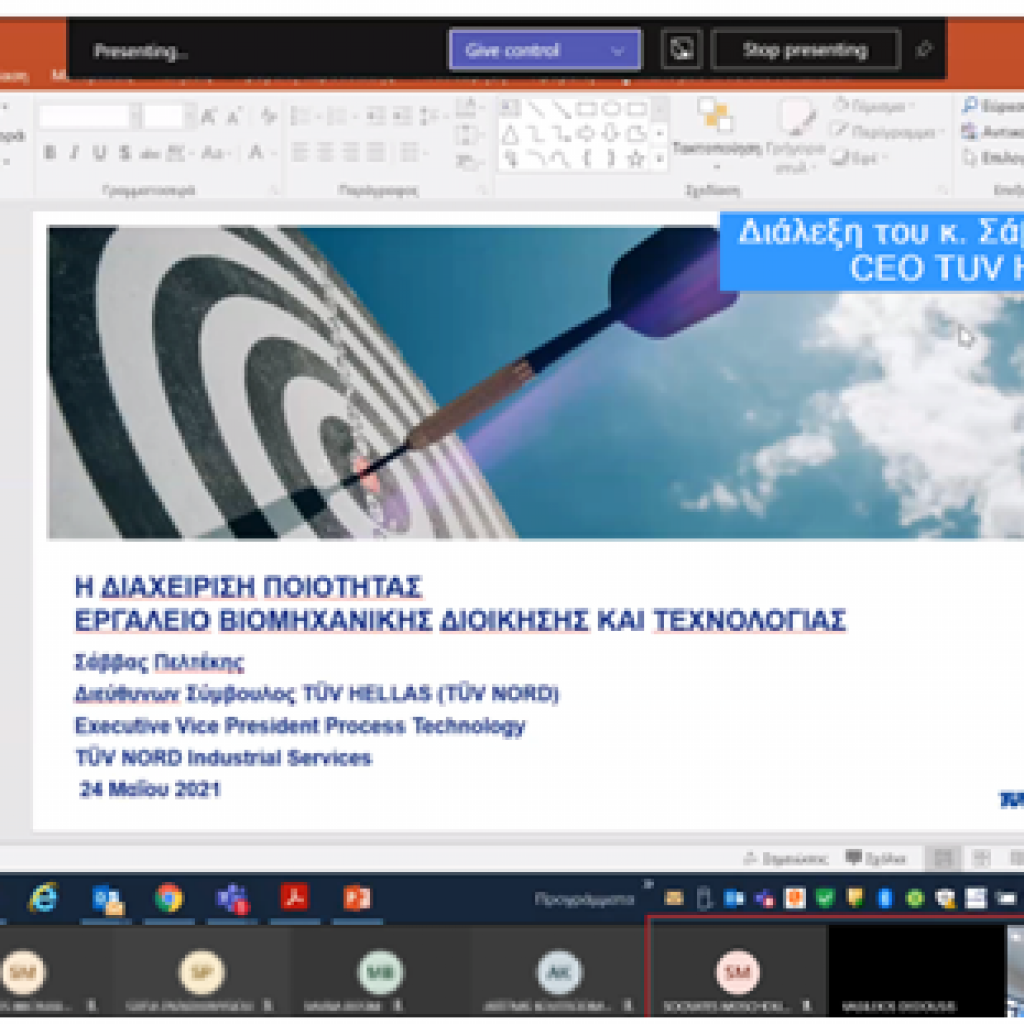Click the Find (magnifier) command
1024x1024 pixels.
pos(992,106)
